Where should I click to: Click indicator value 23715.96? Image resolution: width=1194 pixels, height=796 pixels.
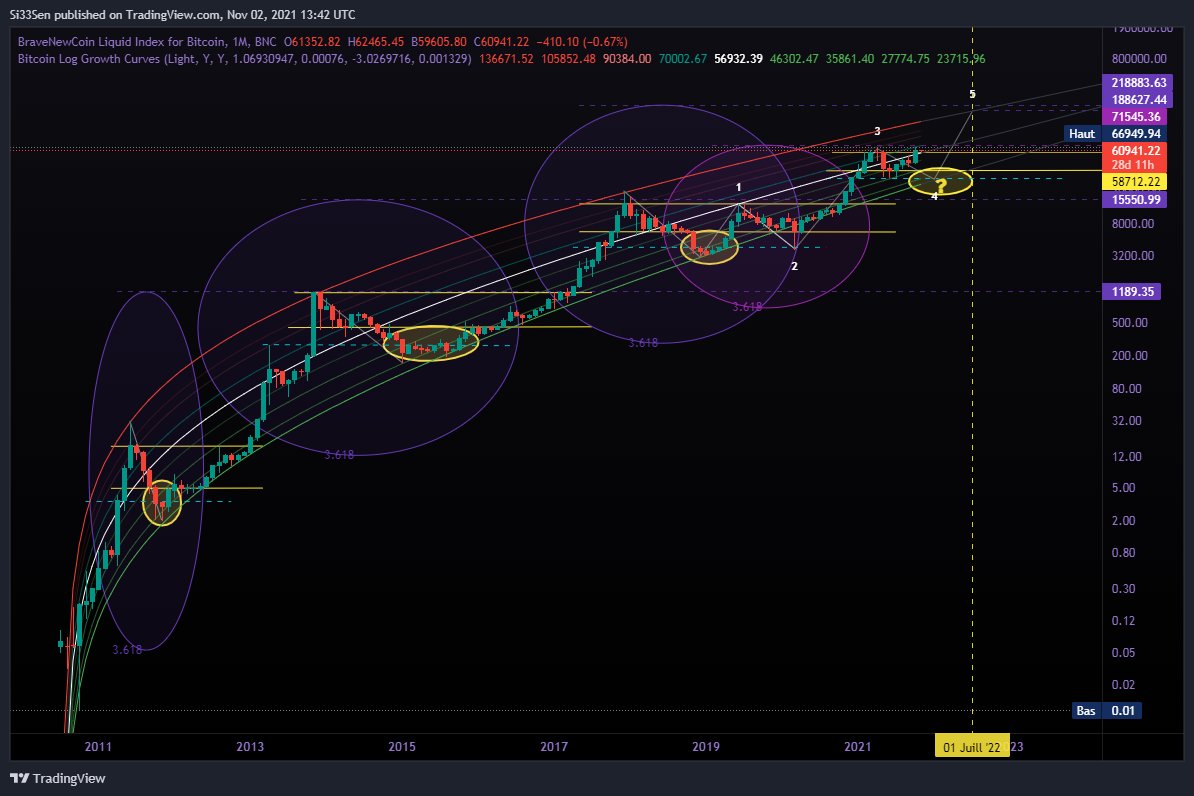961,59
